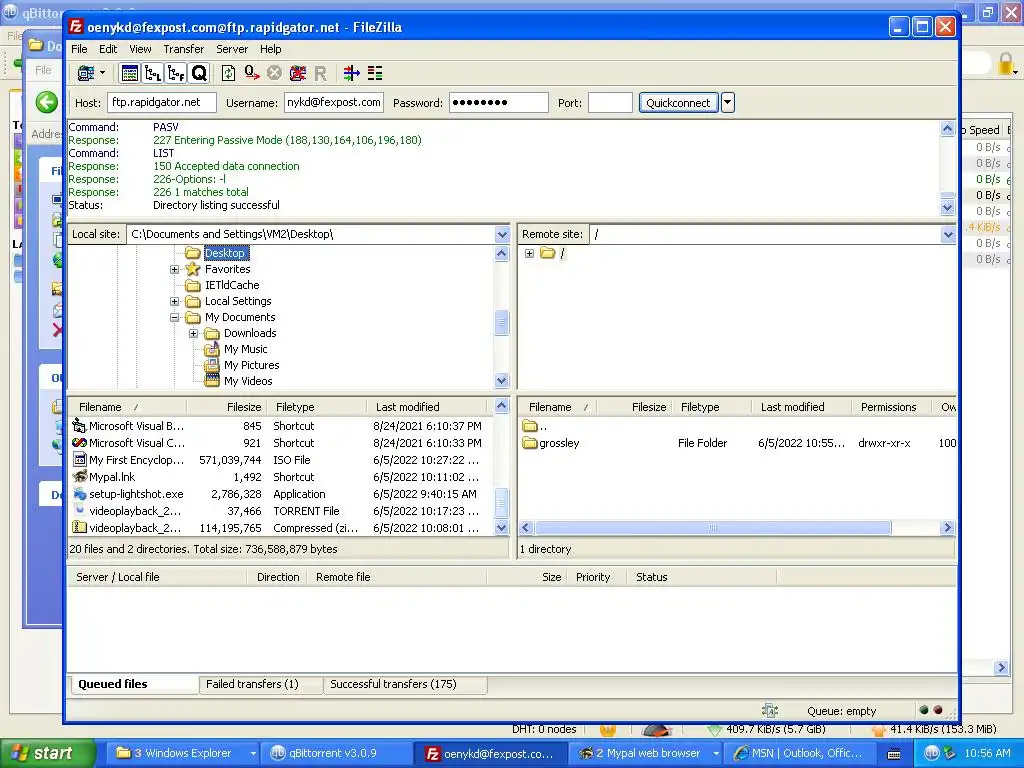Open the Local site path dropdown
Image resolution: width=1024 pixels, height=768 pixels.
click(x=502, y=234)
